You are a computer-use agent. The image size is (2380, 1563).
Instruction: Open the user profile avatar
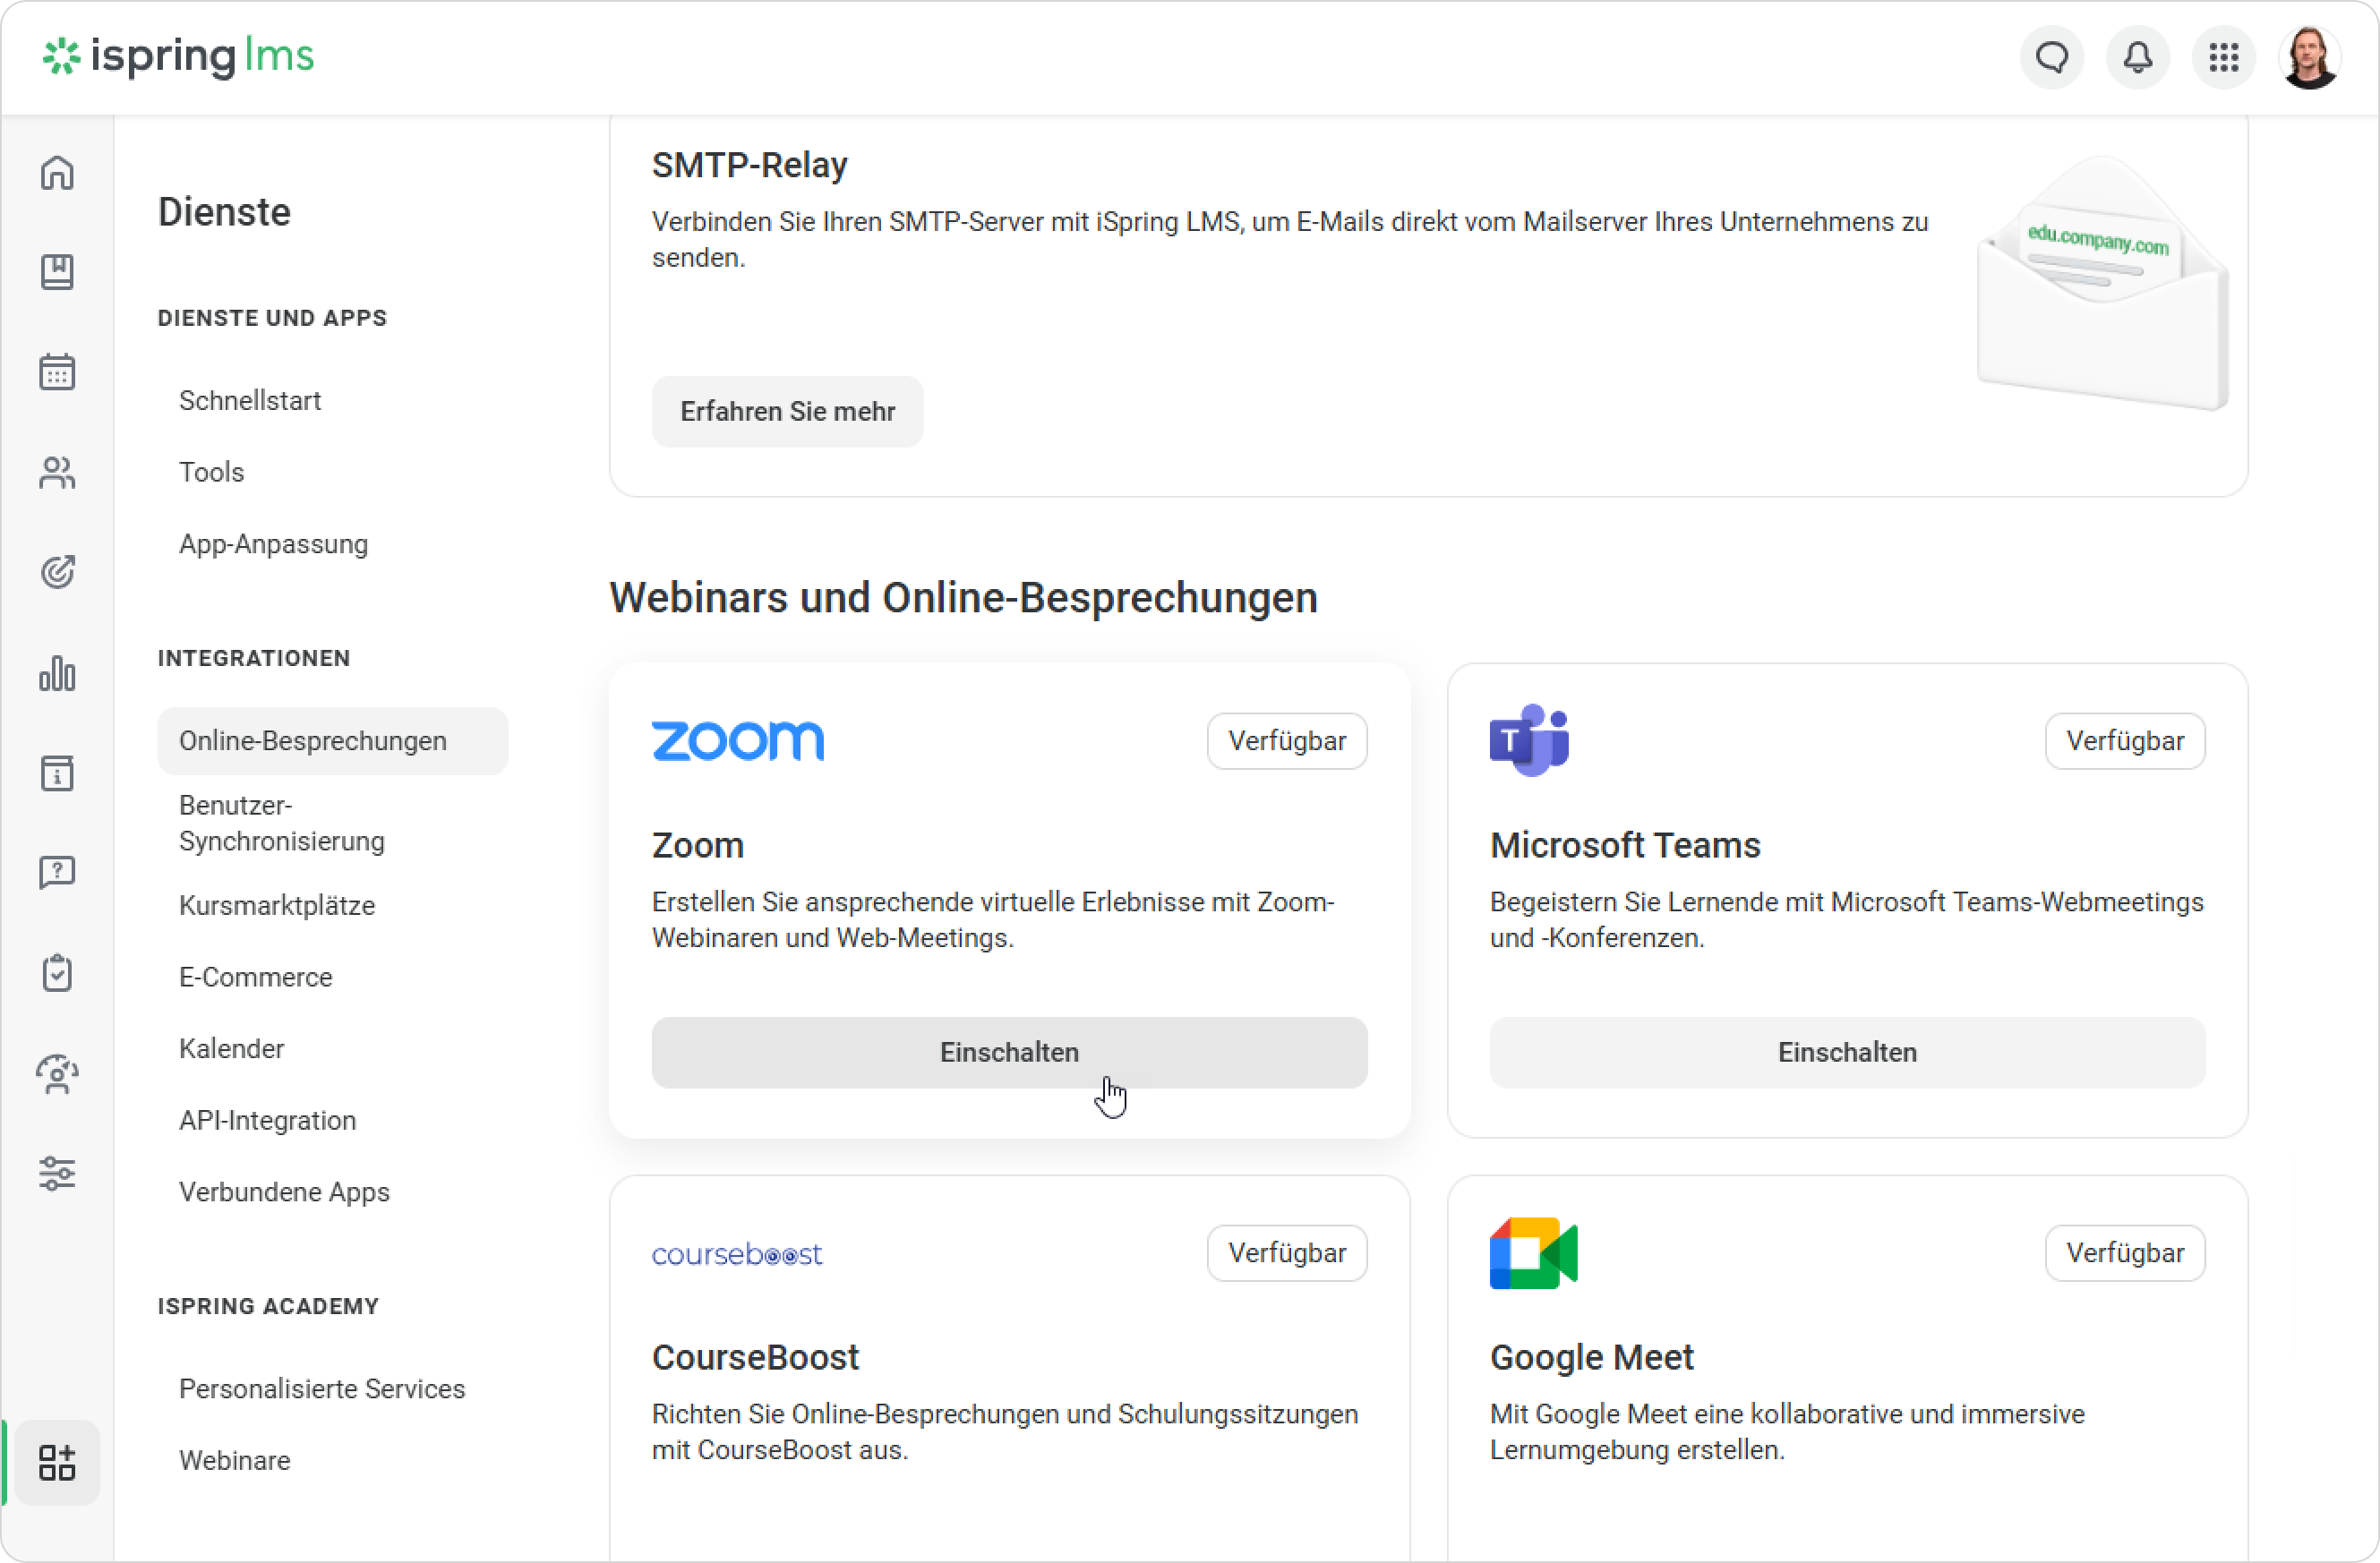(x=2309, y=57)
